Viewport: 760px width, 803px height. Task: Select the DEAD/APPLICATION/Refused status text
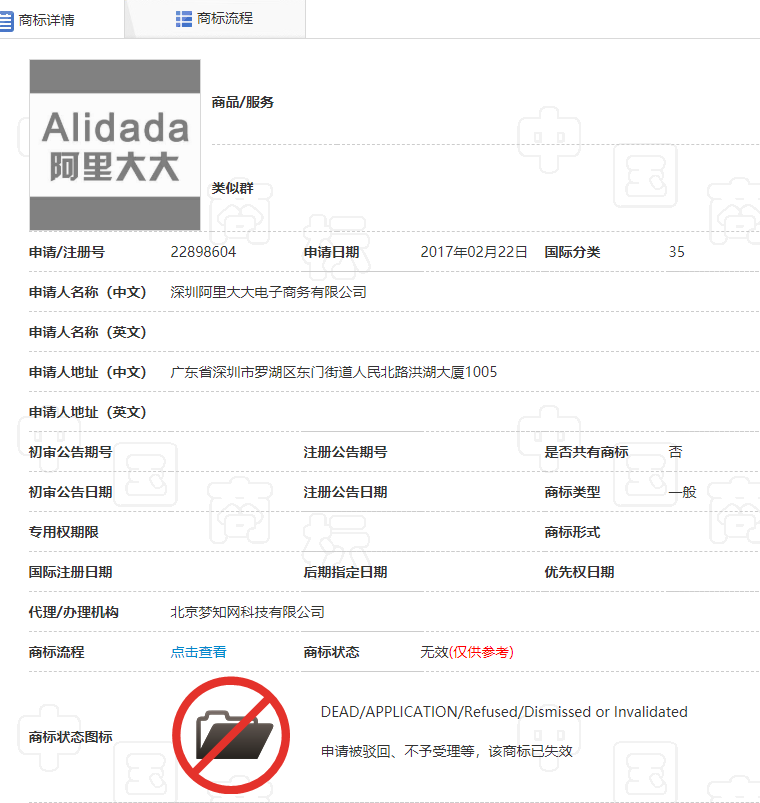click(504, 712)
